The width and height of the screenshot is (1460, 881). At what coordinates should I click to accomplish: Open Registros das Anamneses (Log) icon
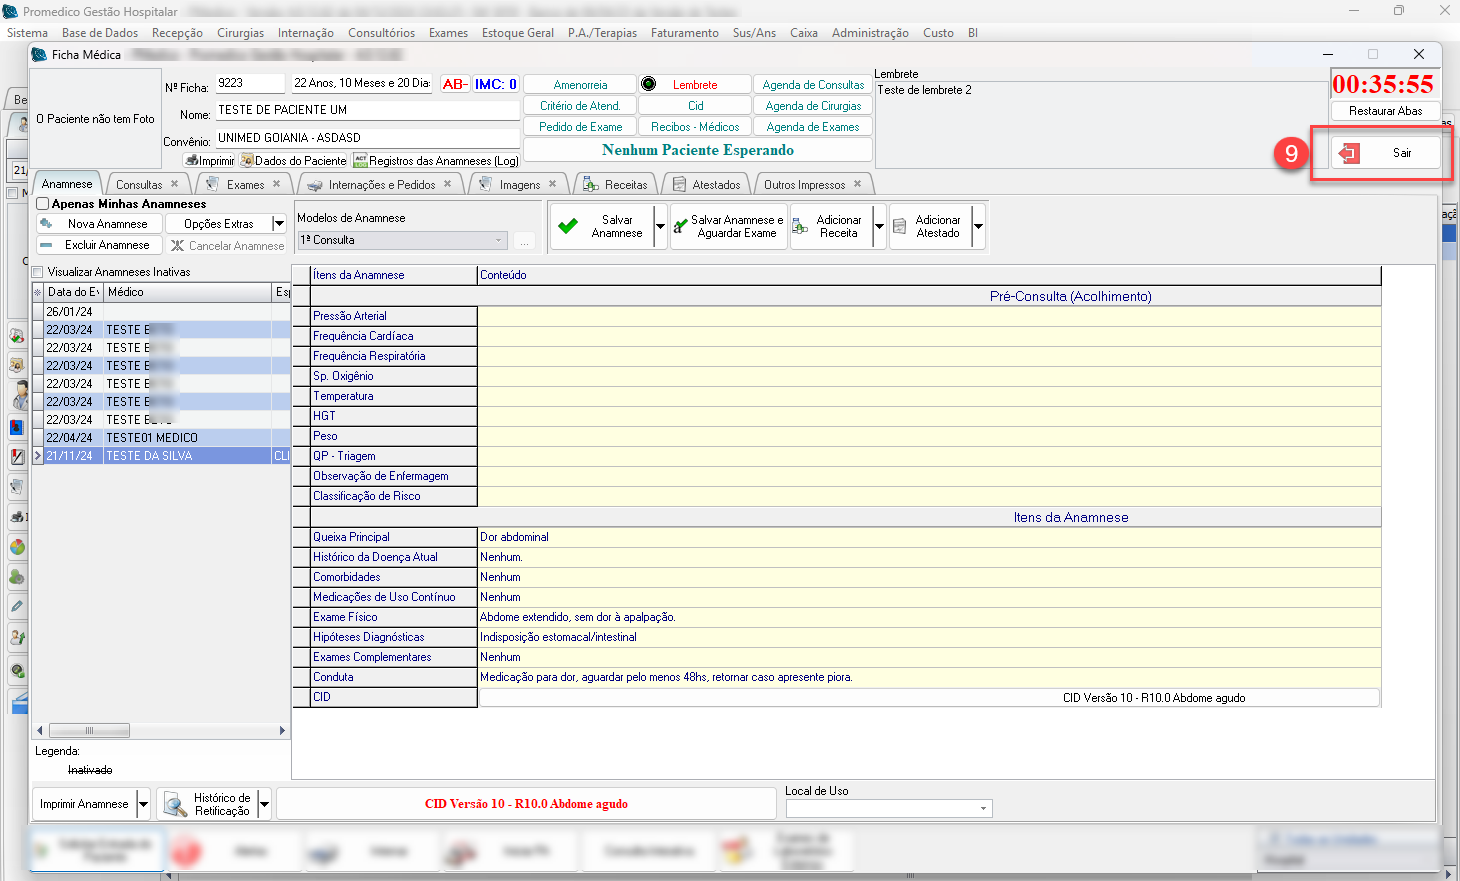coord(361,160)
